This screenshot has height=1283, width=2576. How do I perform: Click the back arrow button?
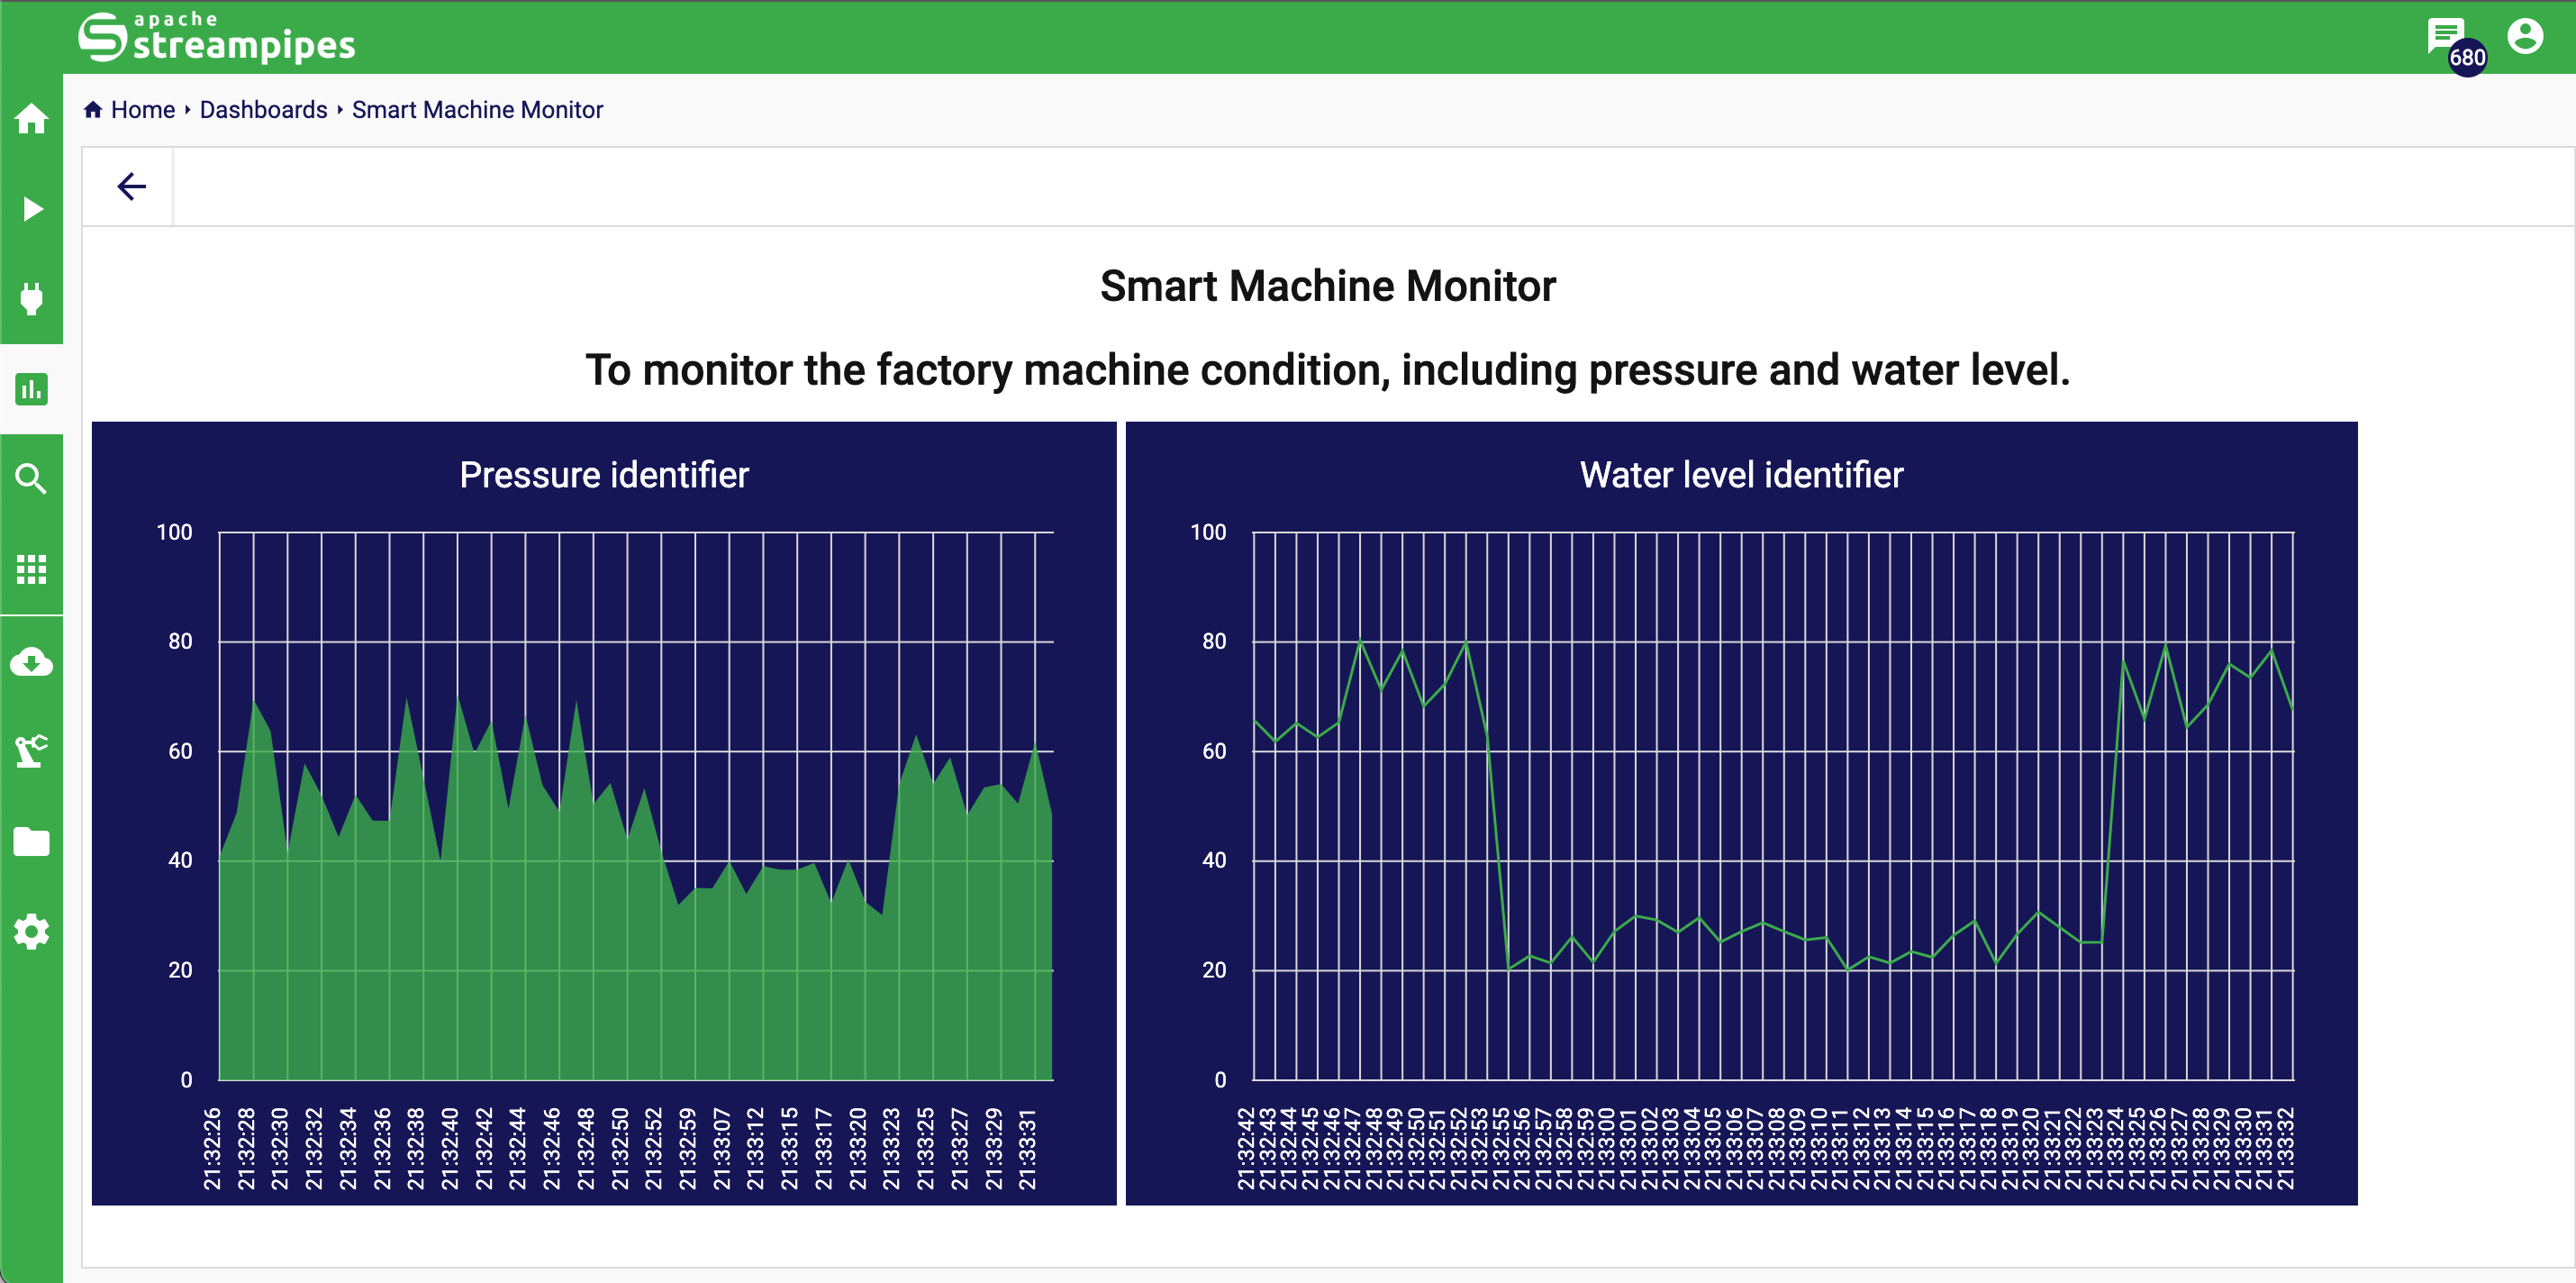131,186
